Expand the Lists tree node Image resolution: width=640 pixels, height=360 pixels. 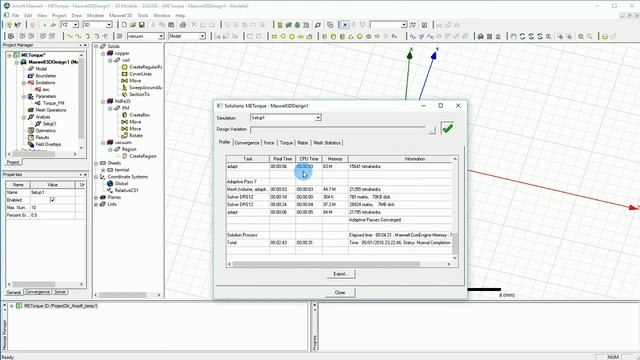pos(96,204)
